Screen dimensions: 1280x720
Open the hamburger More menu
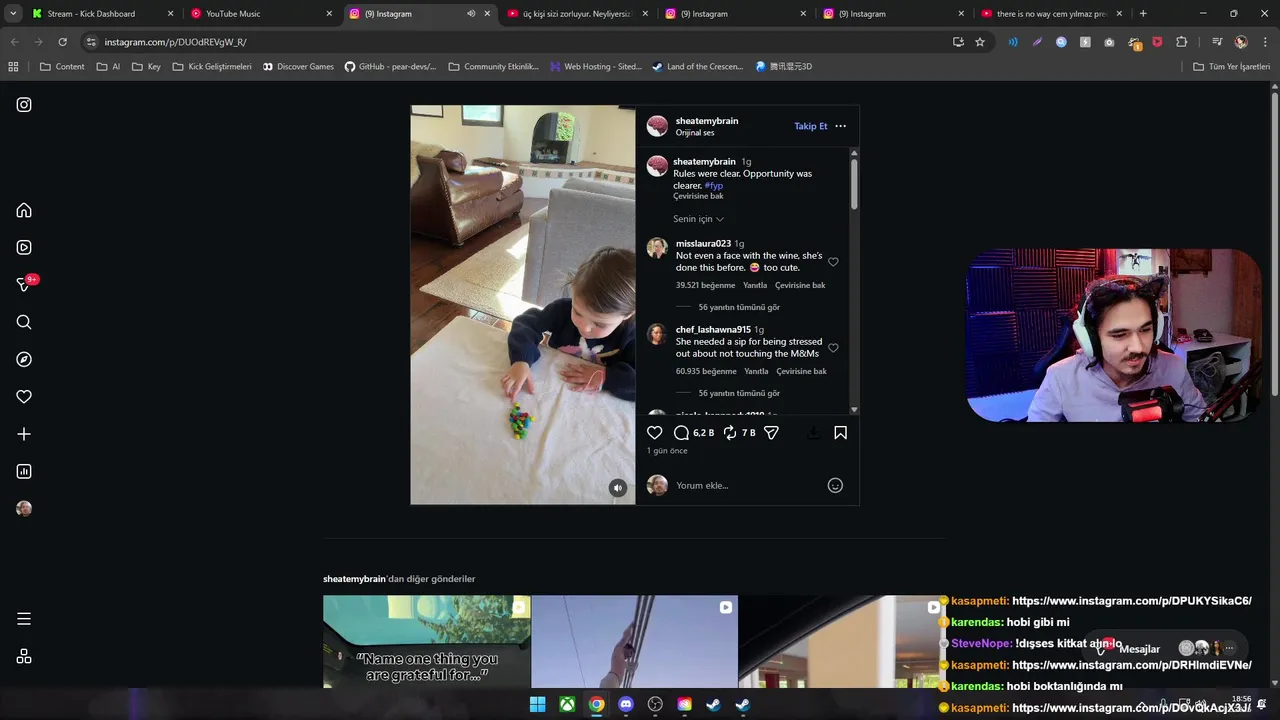pyautogui.click(x=24, y=619)
